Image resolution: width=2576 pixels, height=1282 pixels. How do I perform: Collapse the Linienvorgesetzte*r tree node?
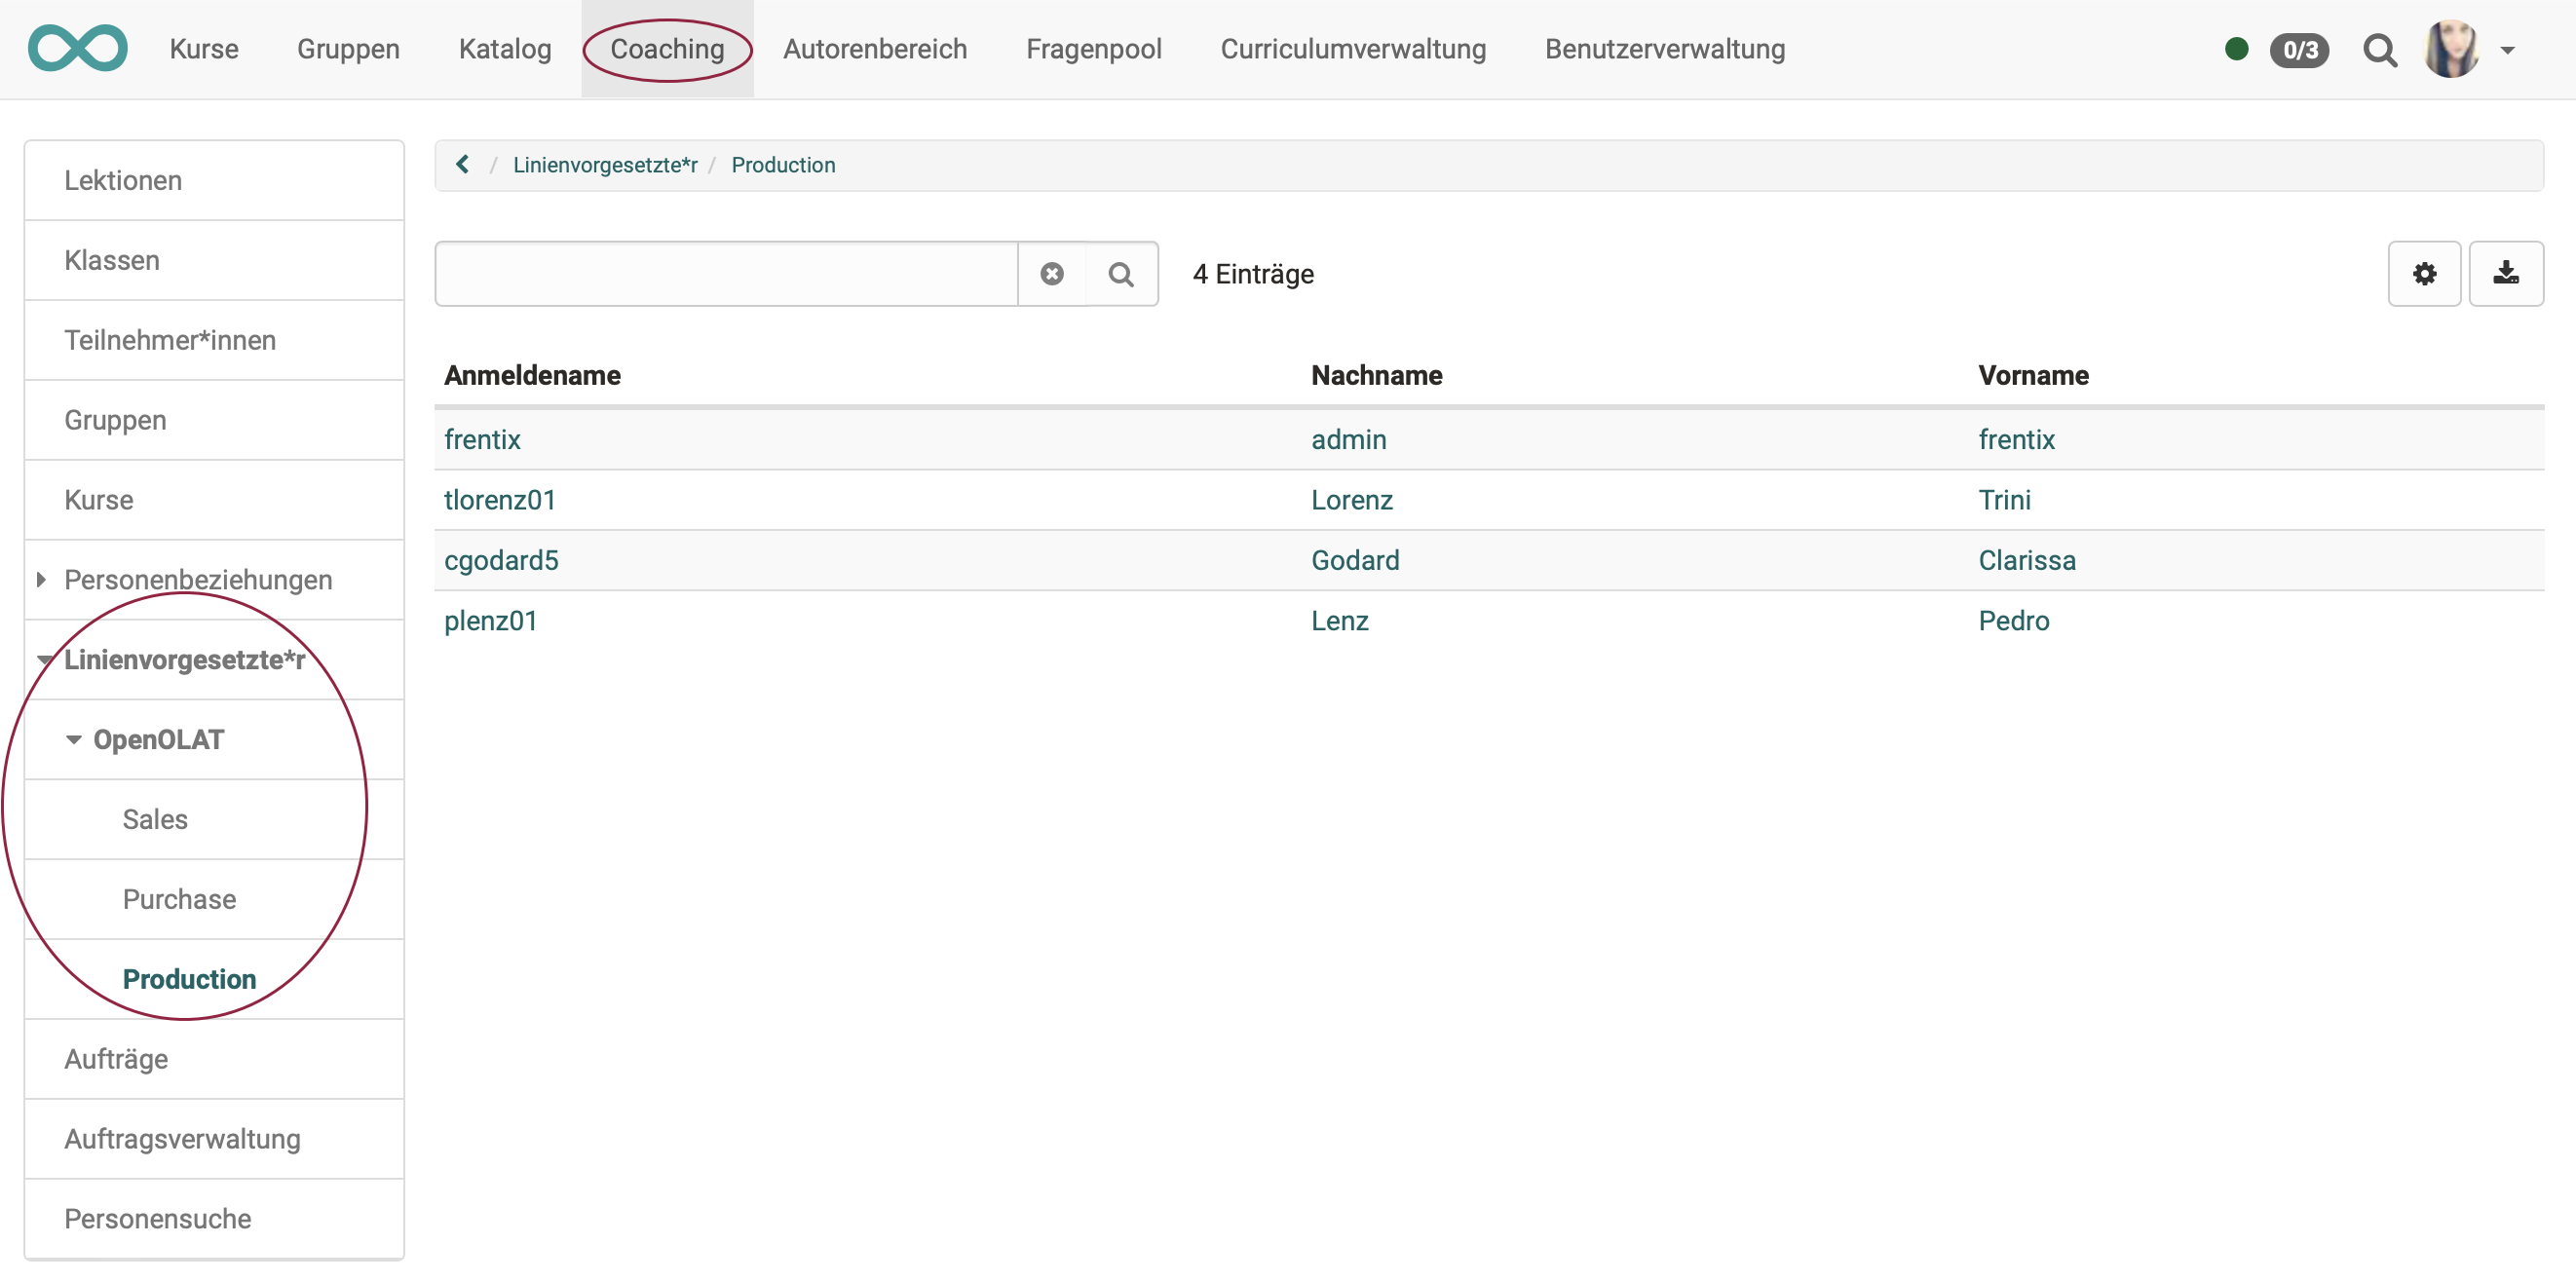(x=44, y=659)
